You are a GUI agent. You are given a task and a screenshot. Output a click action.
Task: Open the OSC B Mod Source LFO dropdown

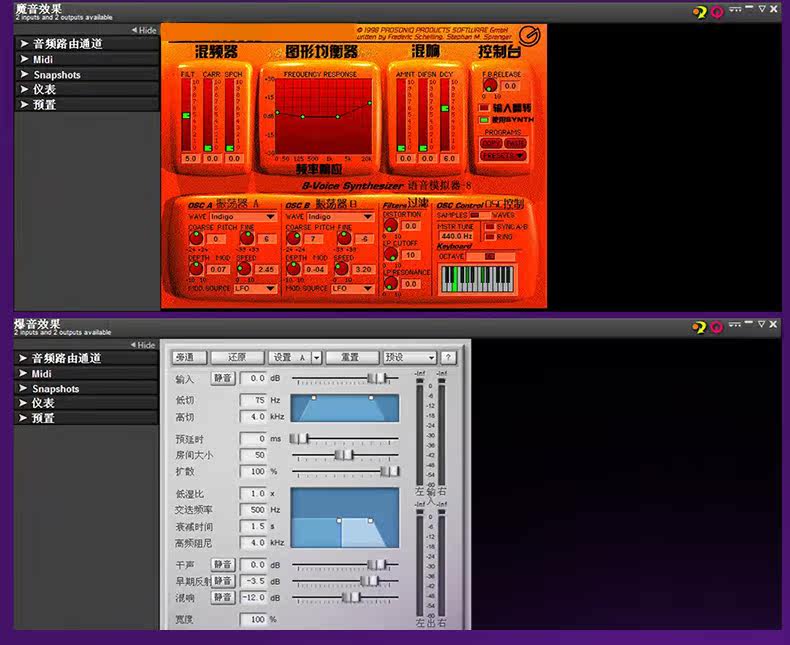coord(352,288)
